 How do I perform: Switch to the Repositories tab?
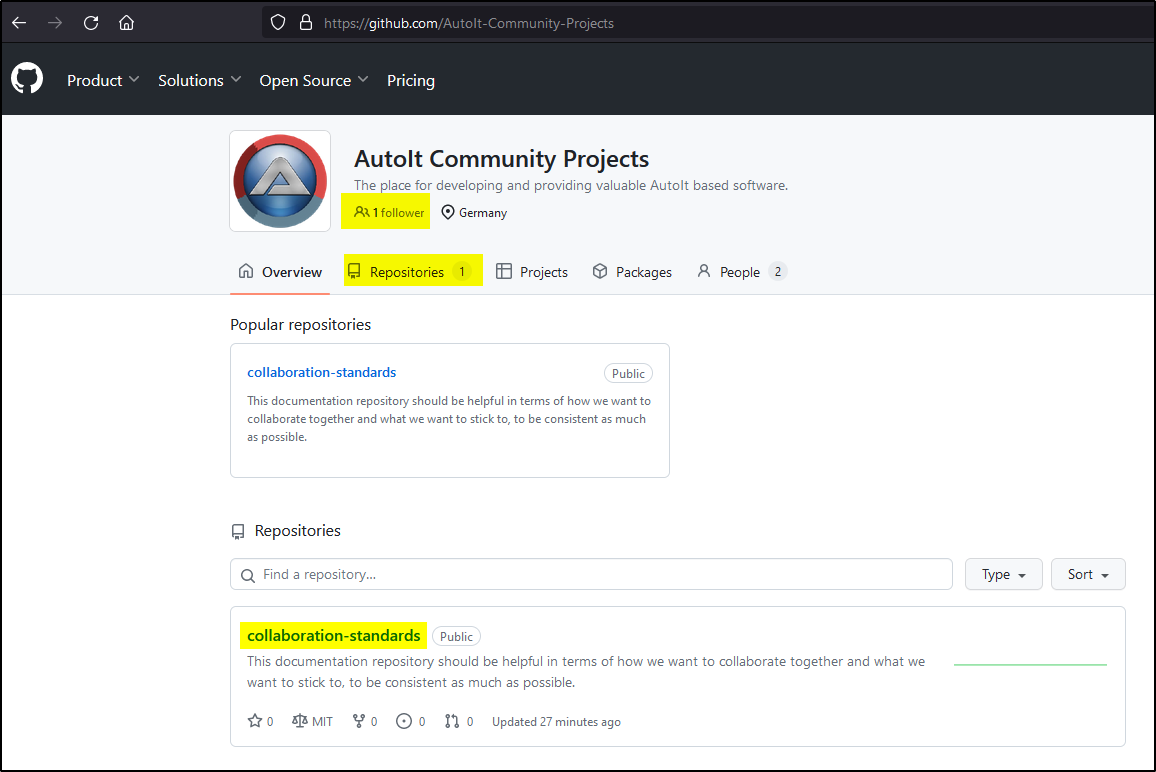pos(407,272)
